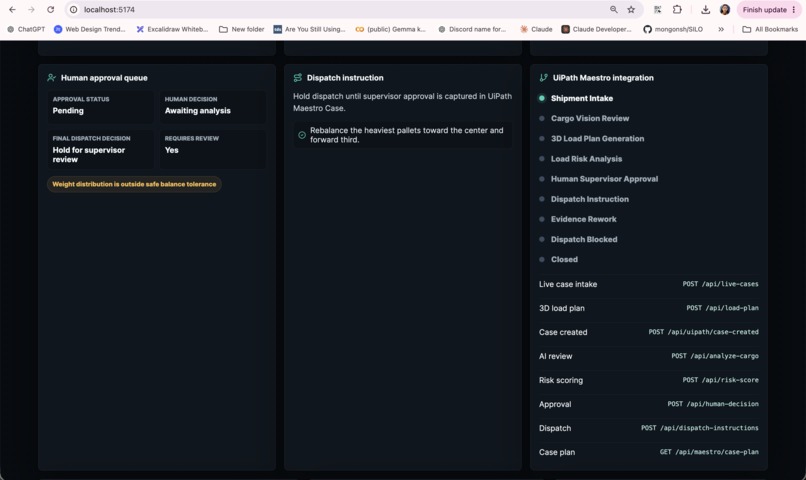The width and height of the screenshot is (806, 480).
Task: Open Discord name for bookmark
Action: point(472,29)
